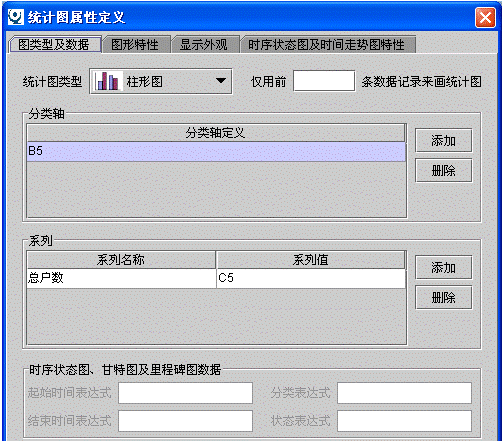Screen dimensions: 502x441
Task: Switch to the 显示外观 tab
Action: click(x=204, y=44)
